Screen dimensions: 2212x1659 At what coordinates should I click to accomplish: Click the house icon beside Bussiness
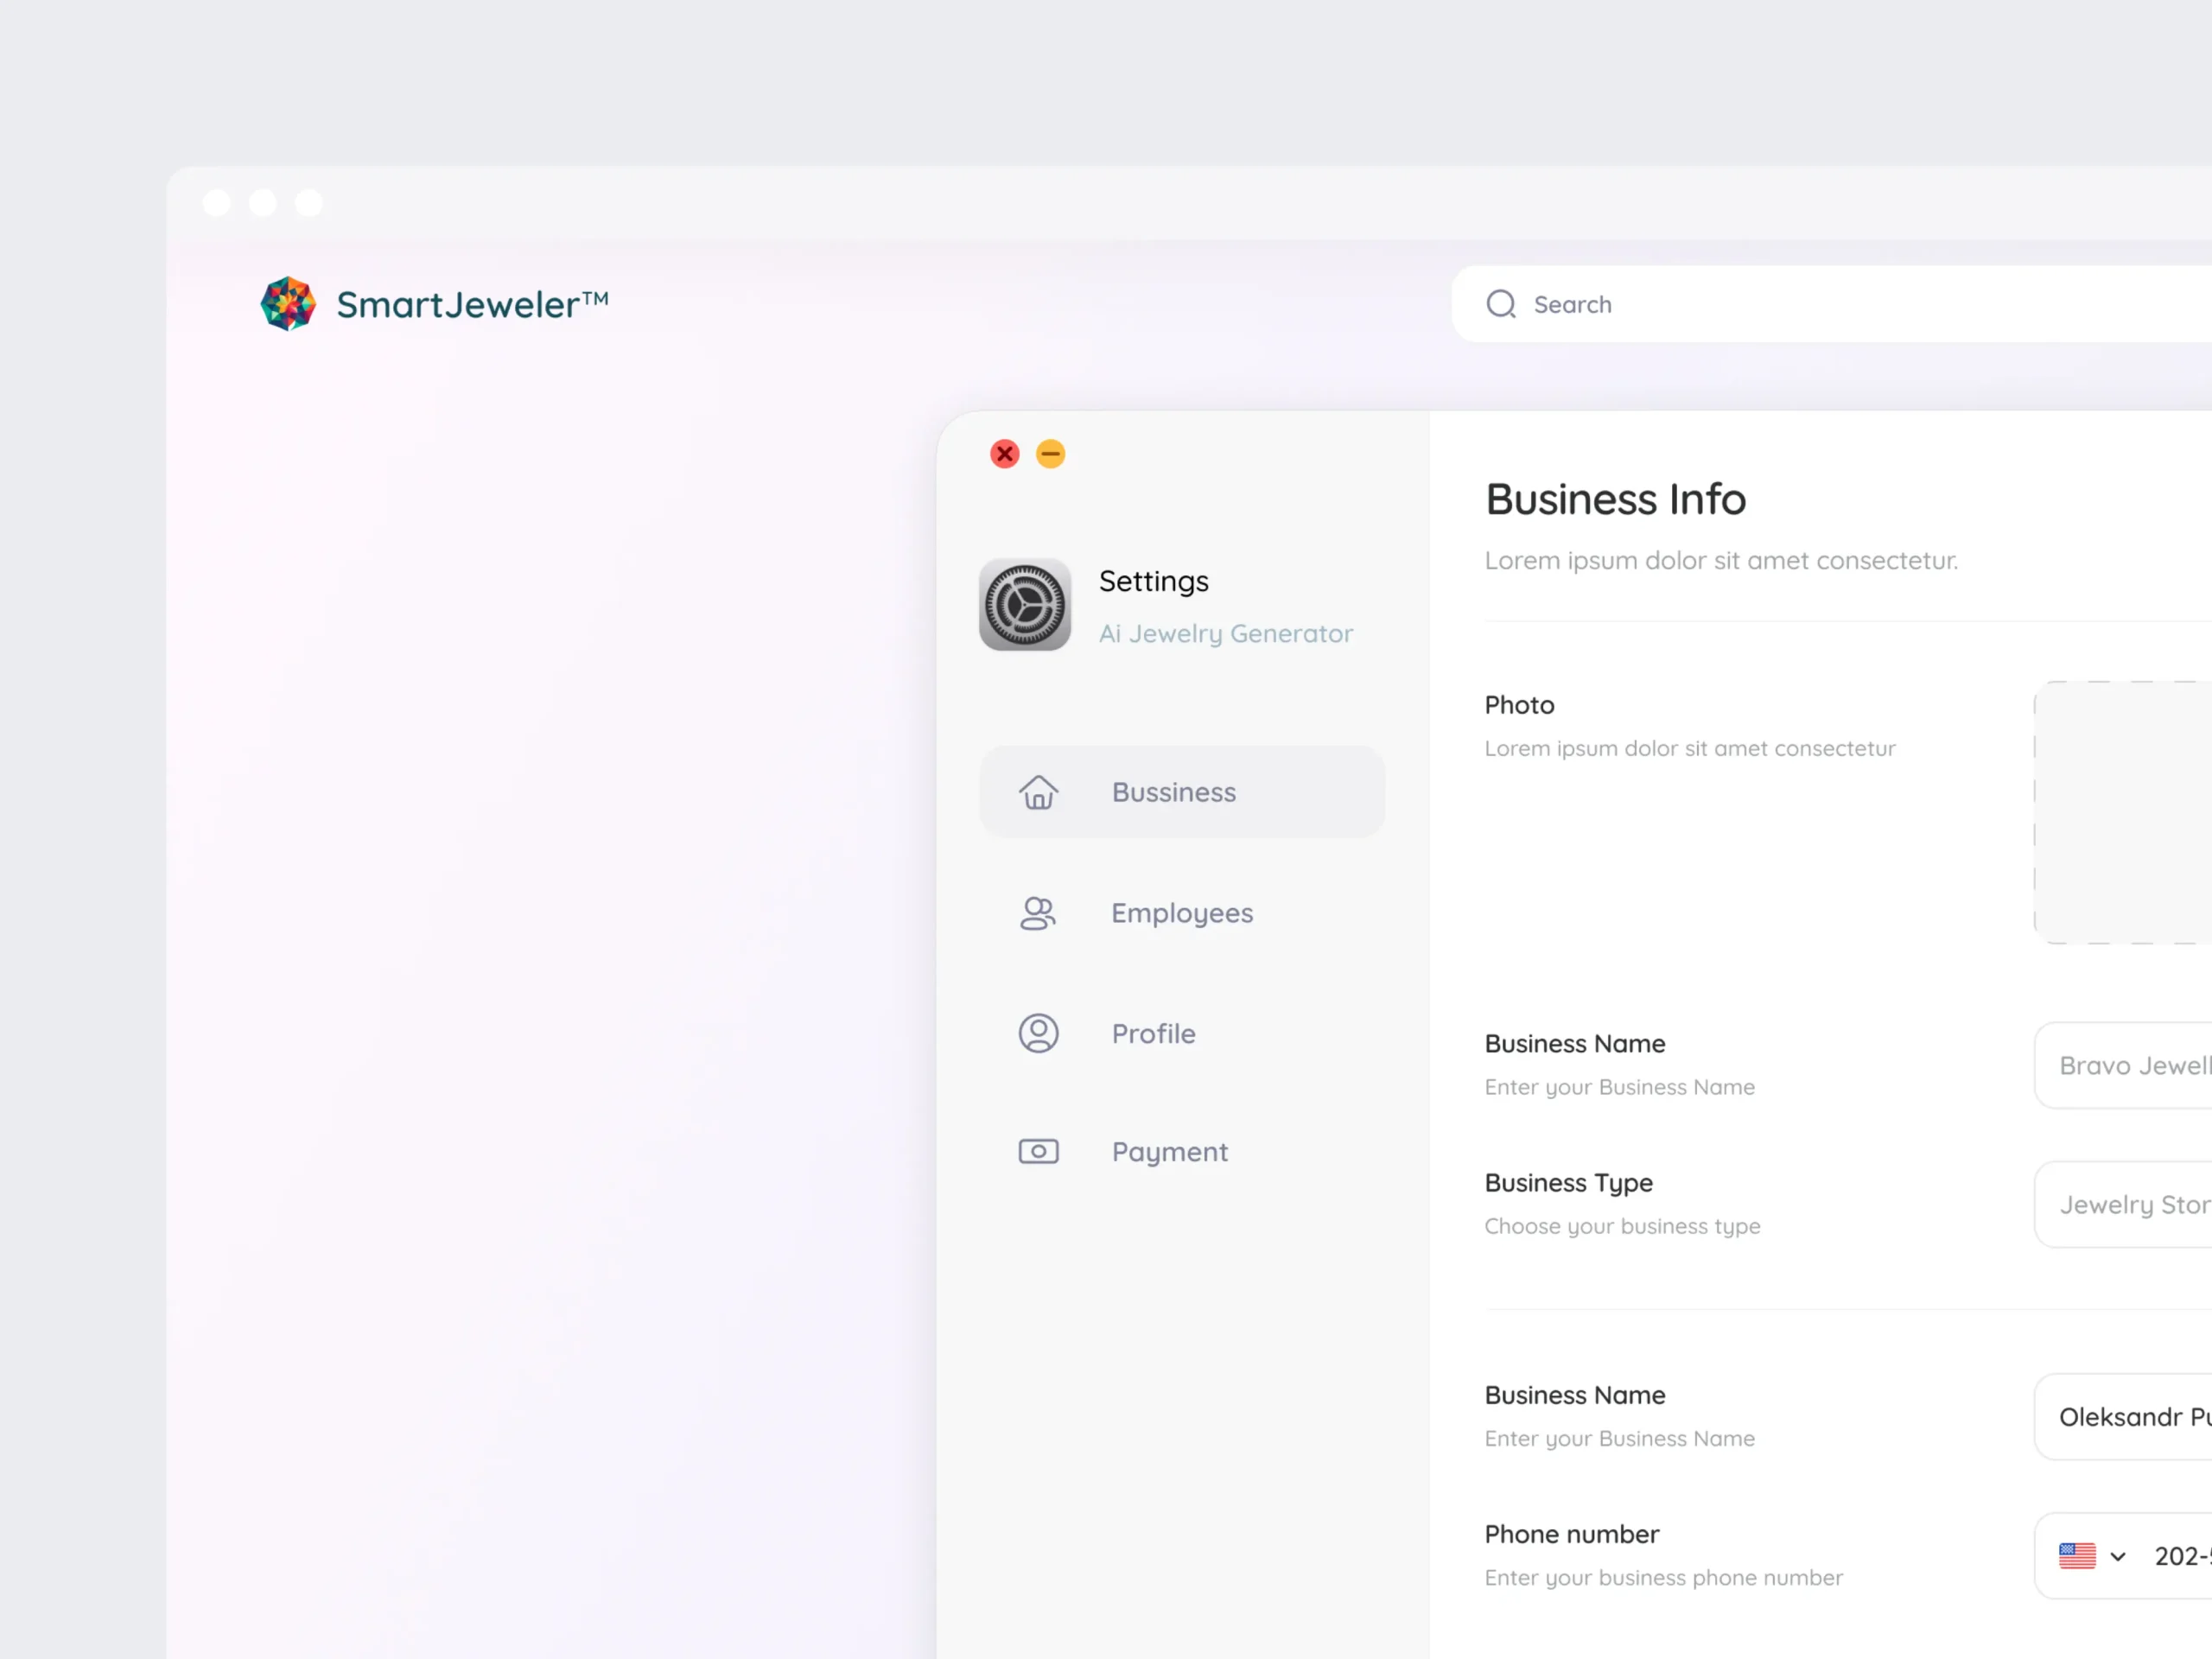[1038, 792]
